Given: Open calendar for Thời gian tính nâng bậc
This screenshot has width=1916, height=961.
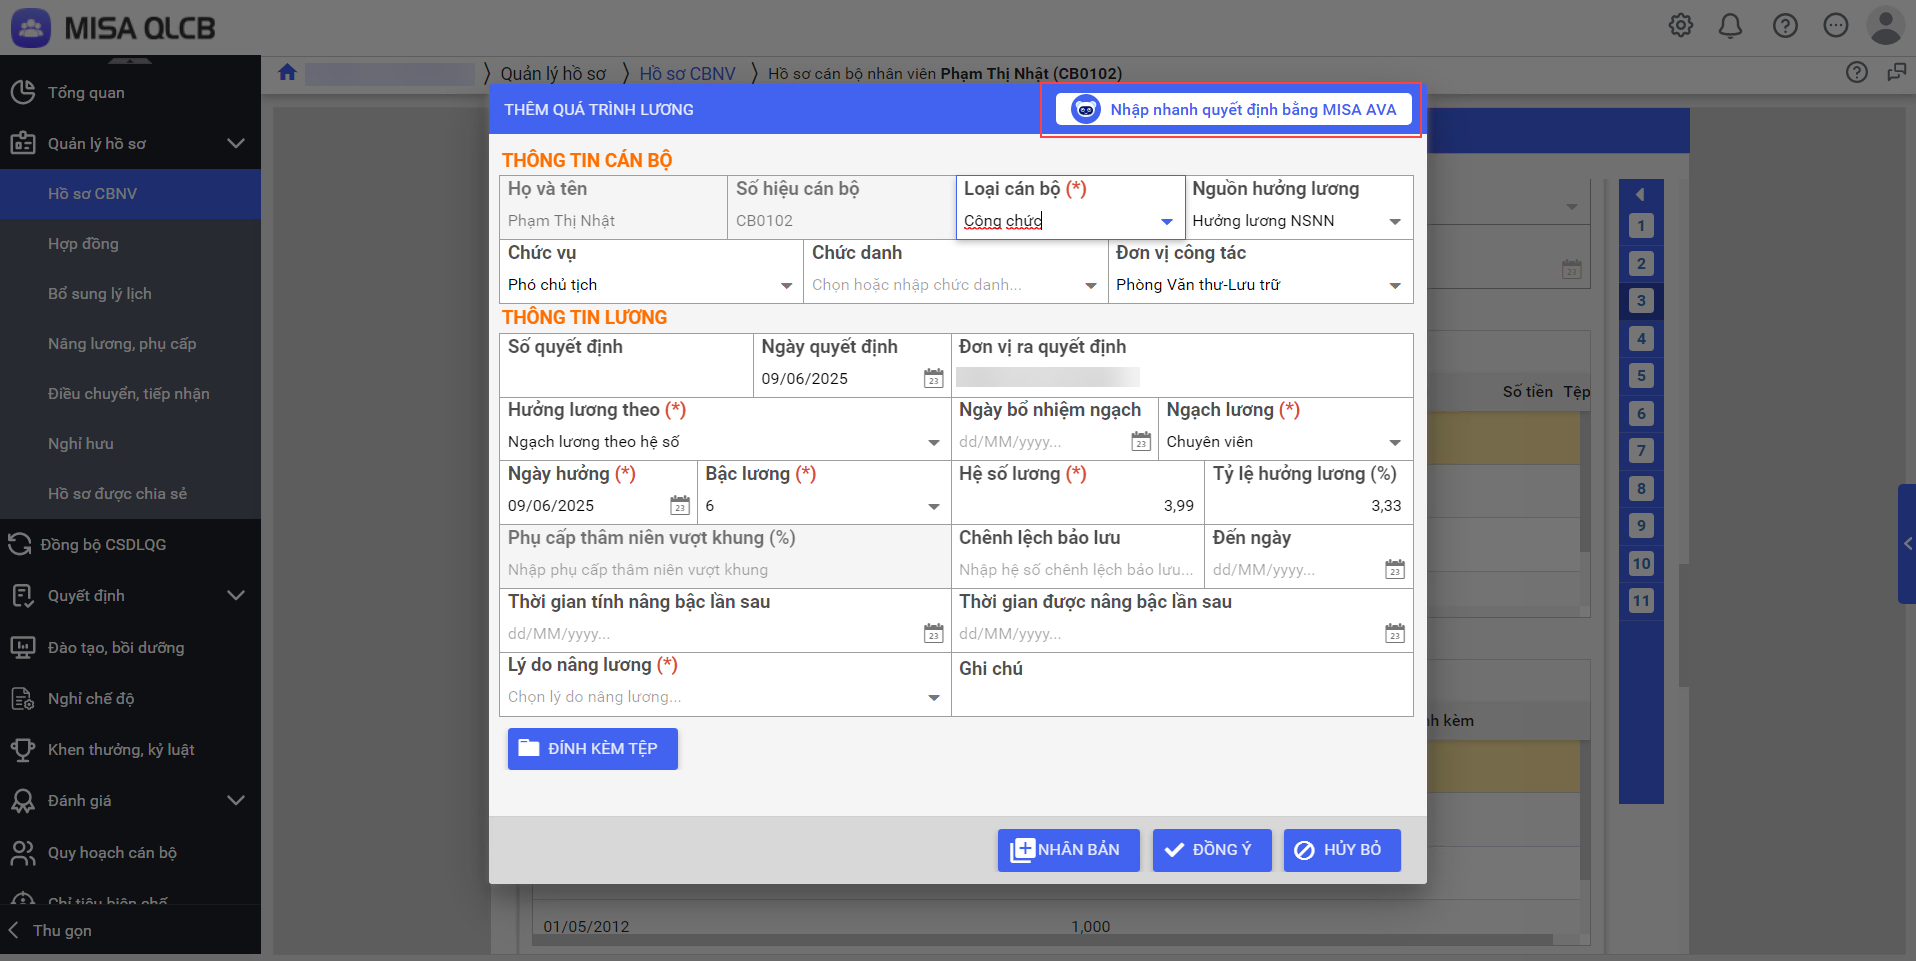Looking at the screenshot, I should pyautogui.click(x=933, y=634).
